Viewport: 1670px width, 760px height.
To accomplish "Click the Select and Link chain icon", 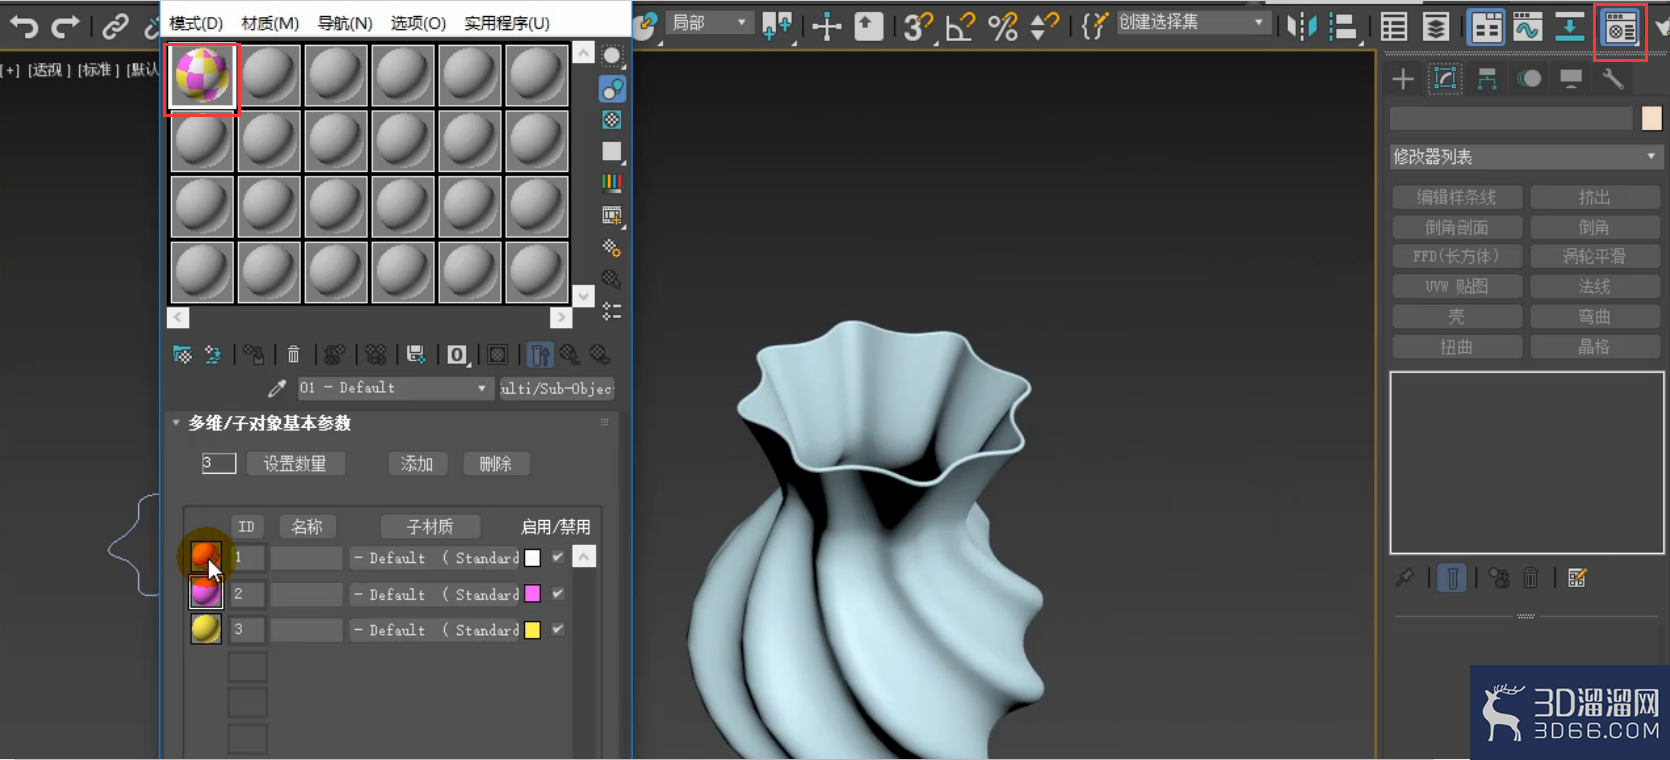I will pos(115,26).
